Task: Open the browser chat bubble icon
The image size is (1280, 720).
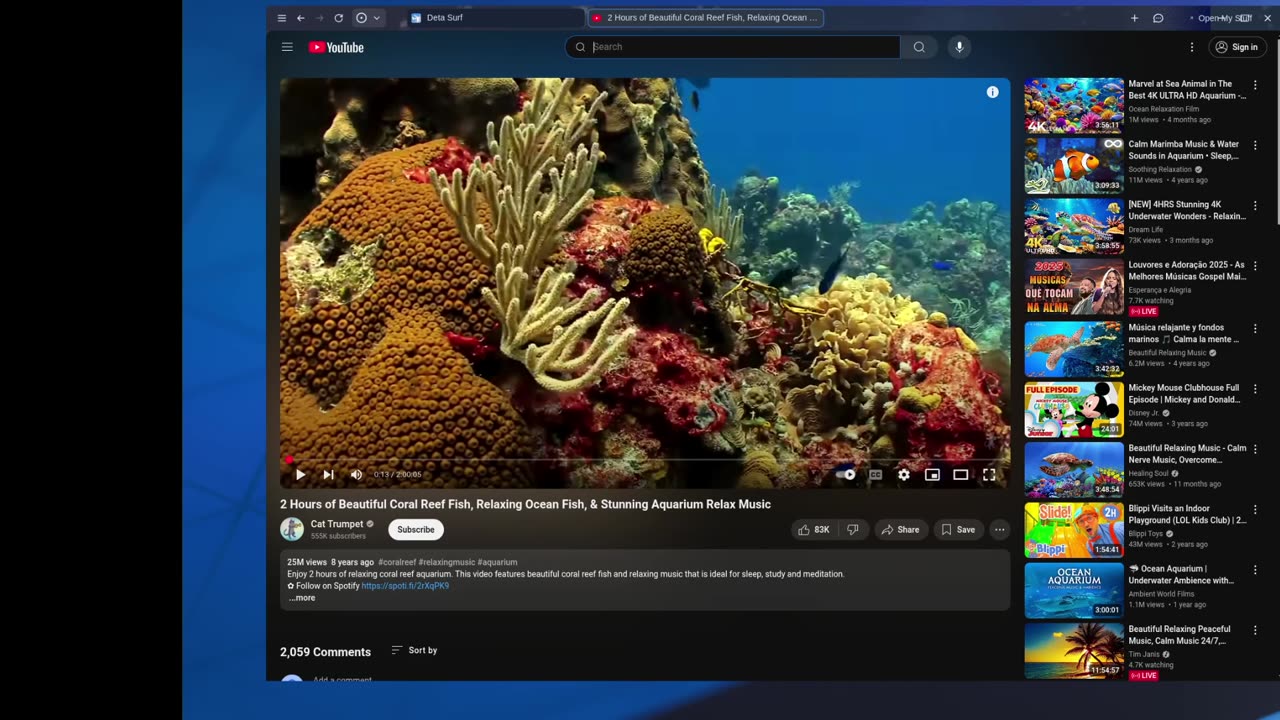Action: point(1158,18)
